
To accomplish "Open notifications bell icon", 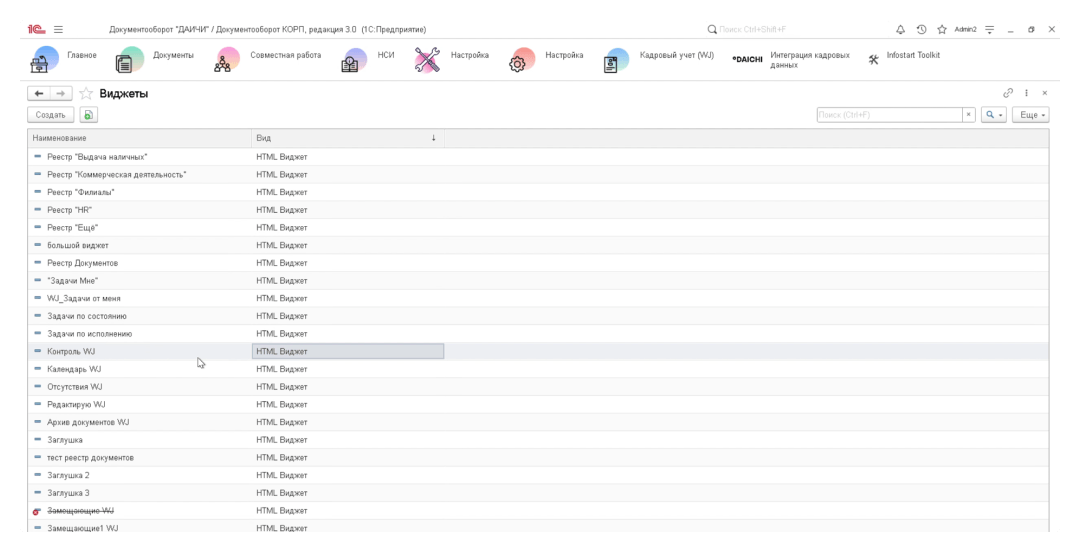I will coord(900,30).
